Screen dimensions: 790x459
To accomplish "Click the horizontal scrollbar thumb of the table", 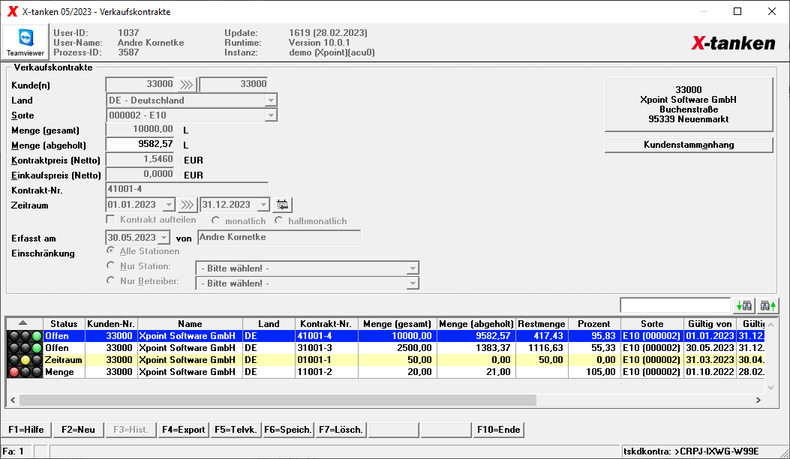I will point(278,400).
